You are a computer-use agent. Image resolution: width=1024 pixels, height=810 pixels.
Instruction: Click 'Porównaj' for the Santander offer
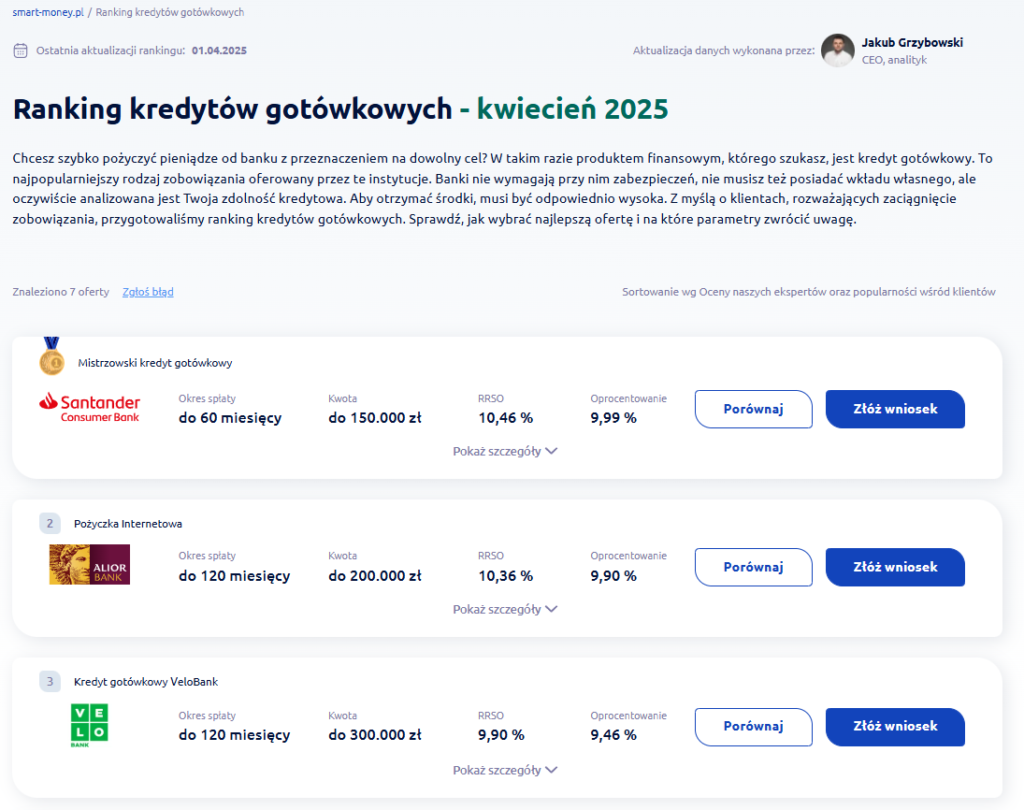[753, 409]
